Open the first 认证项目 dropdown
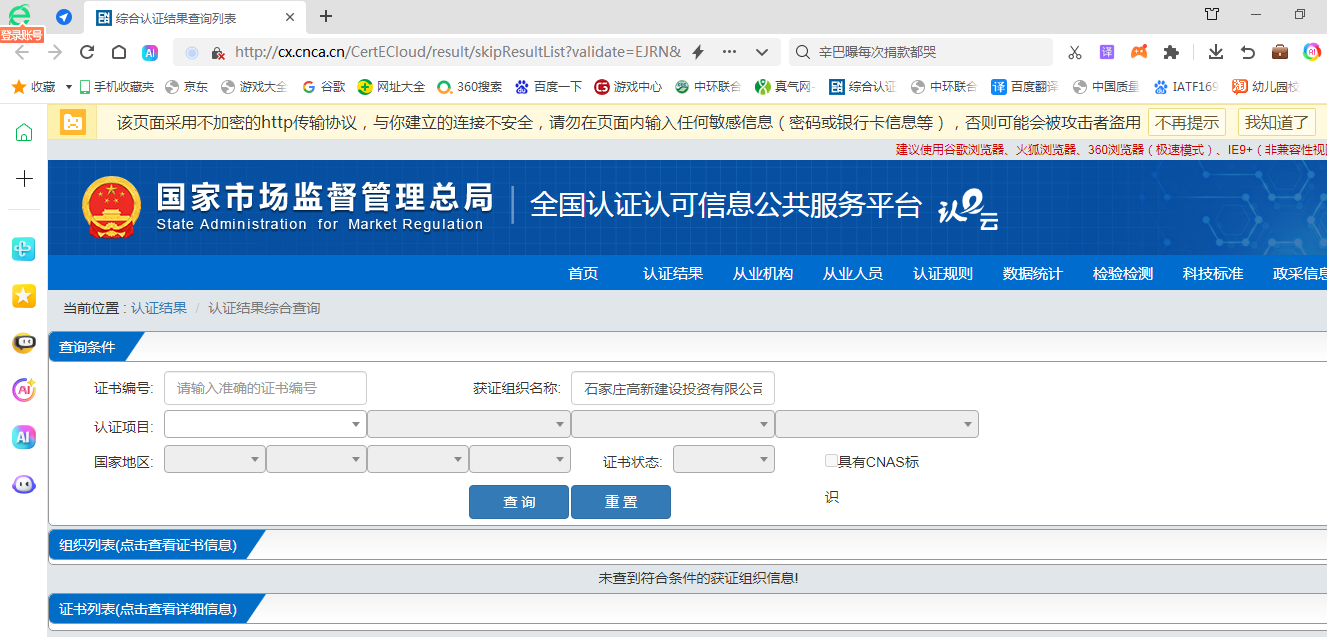The image size is (1327, 637). coord(265,425)
